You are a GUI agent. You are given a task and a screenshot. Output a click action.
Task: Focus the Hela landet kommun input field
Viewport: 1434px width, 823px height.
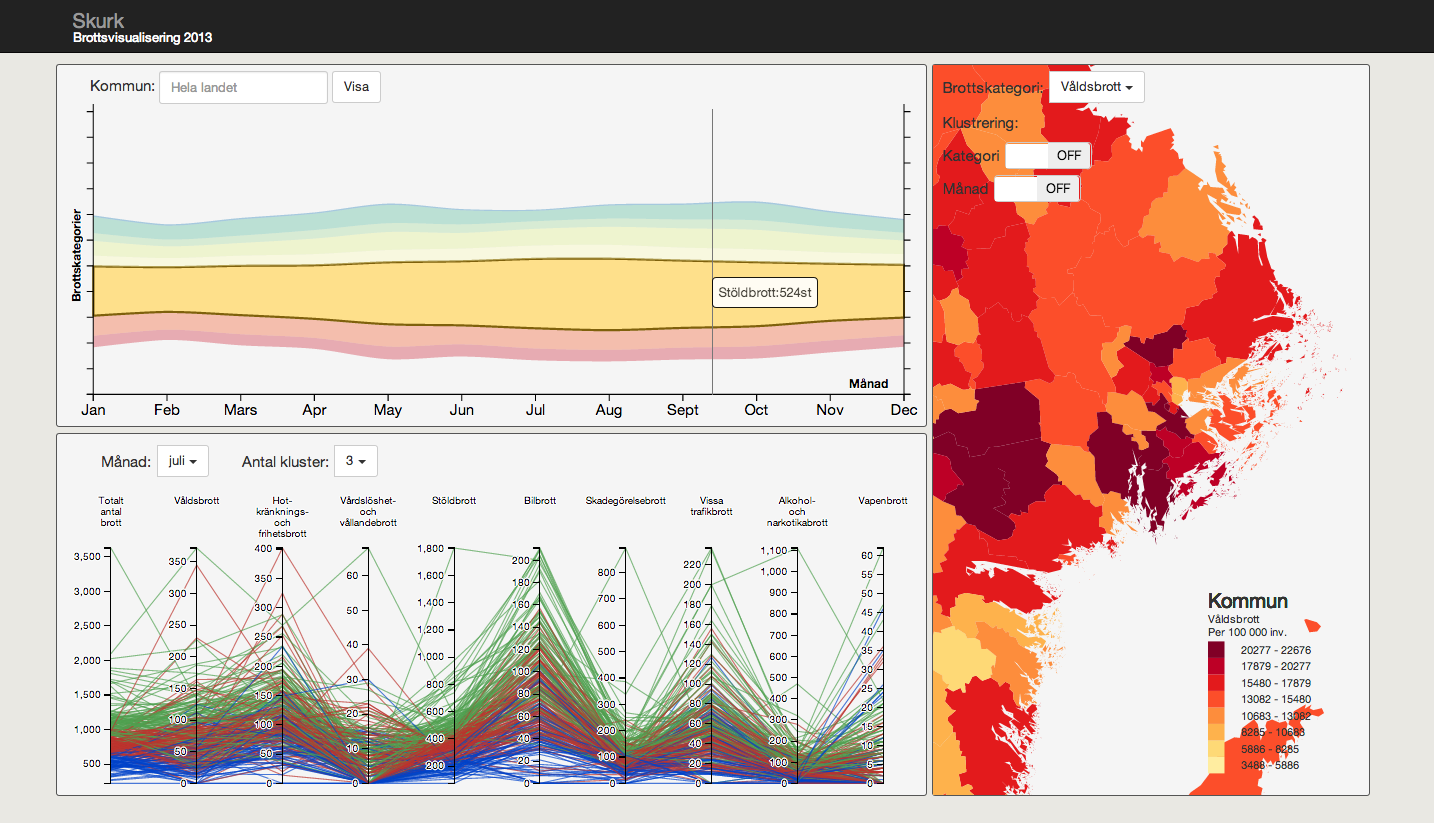coord(244,87)
